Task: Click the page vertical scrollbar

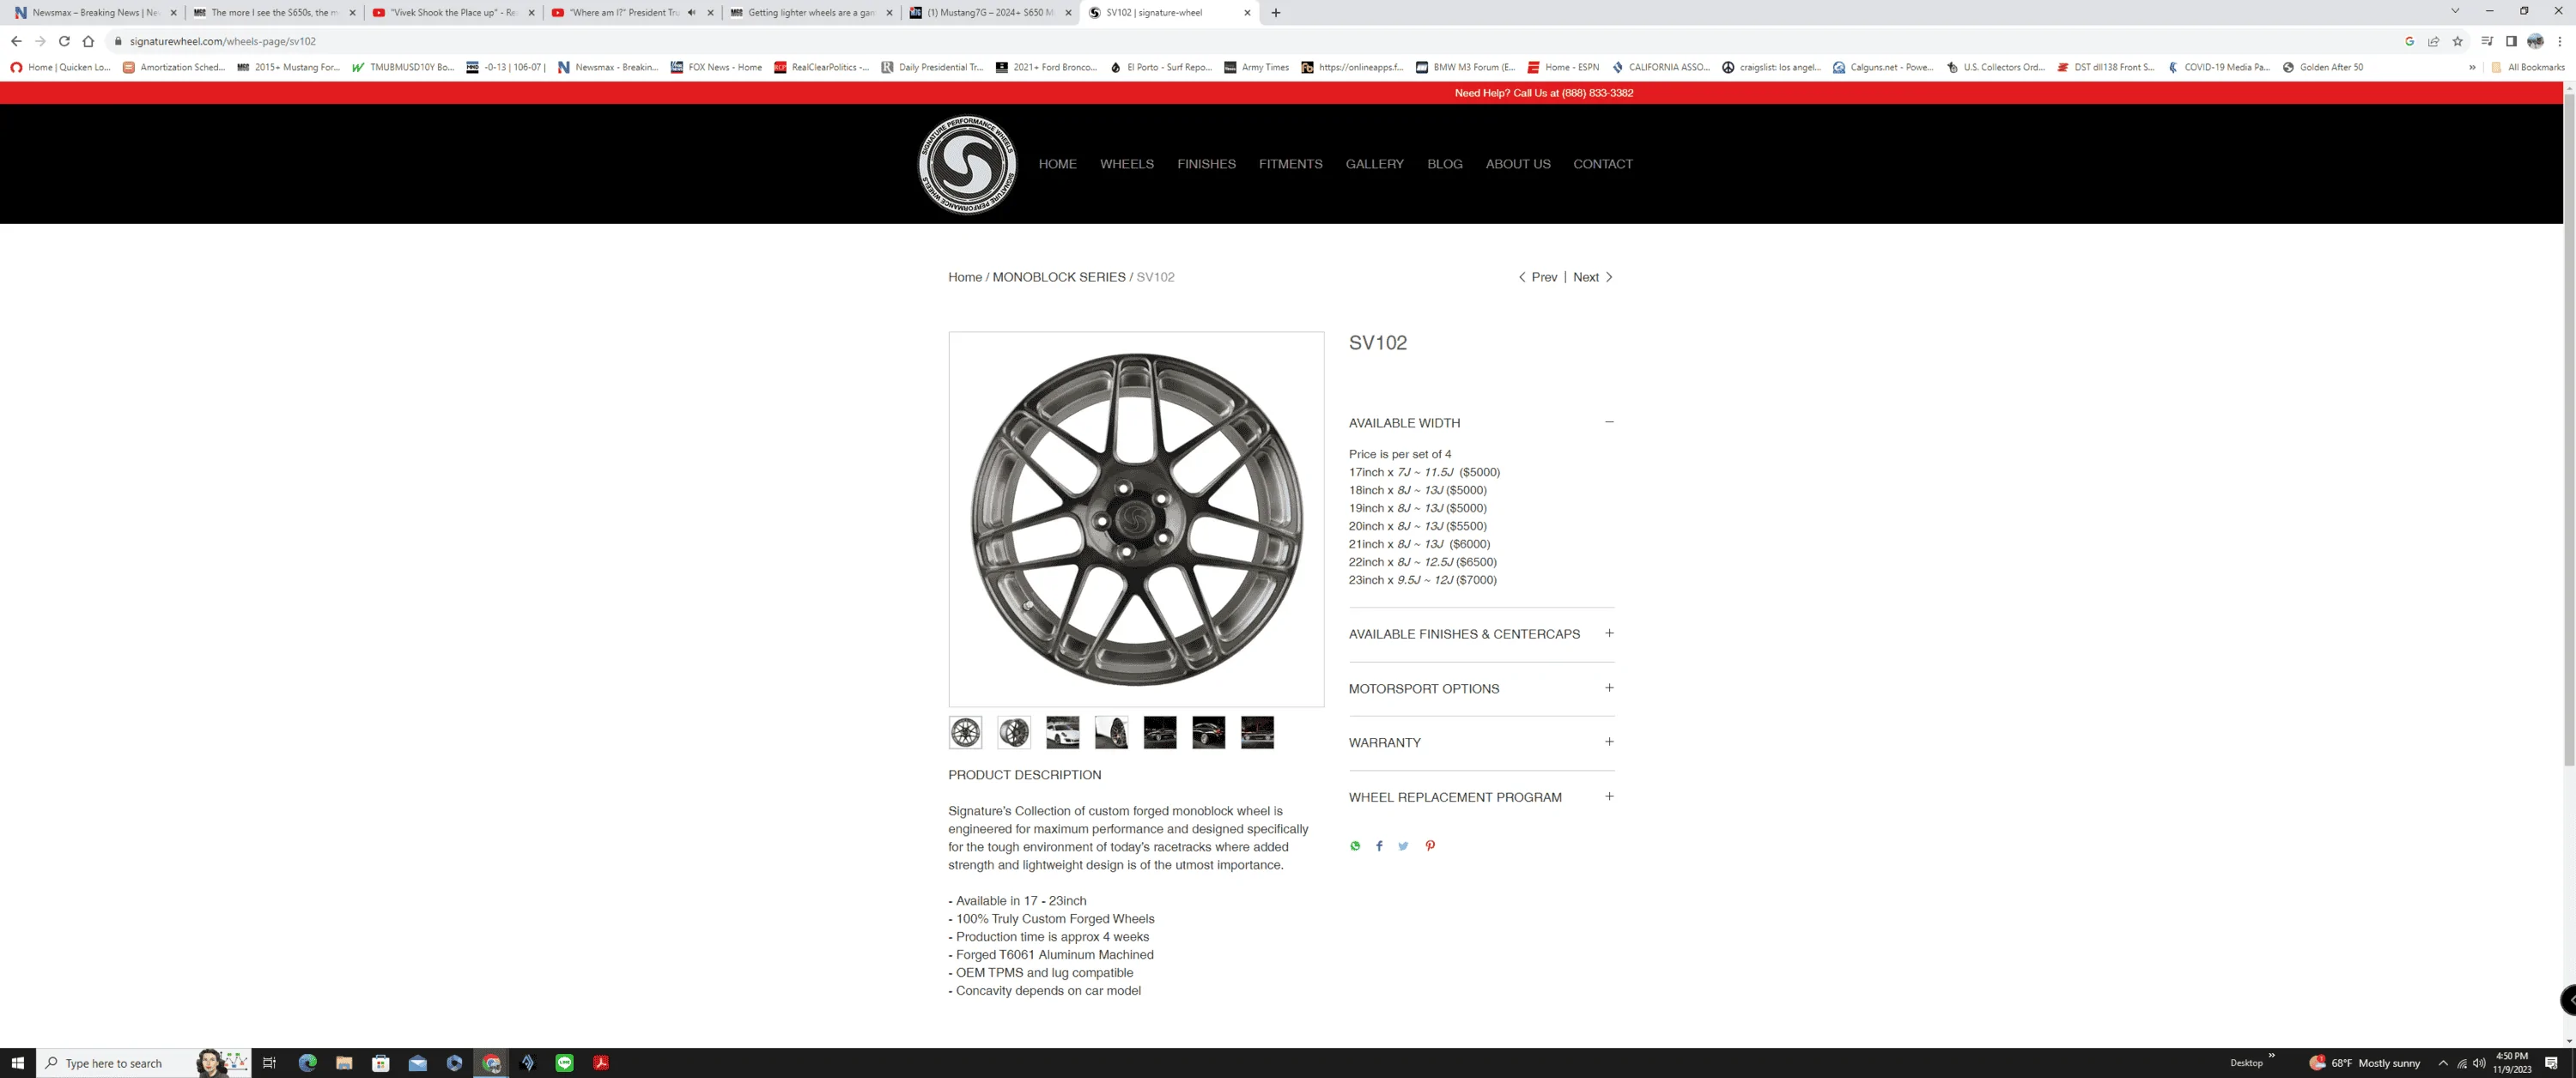Action: click(x=2568, y=430)
